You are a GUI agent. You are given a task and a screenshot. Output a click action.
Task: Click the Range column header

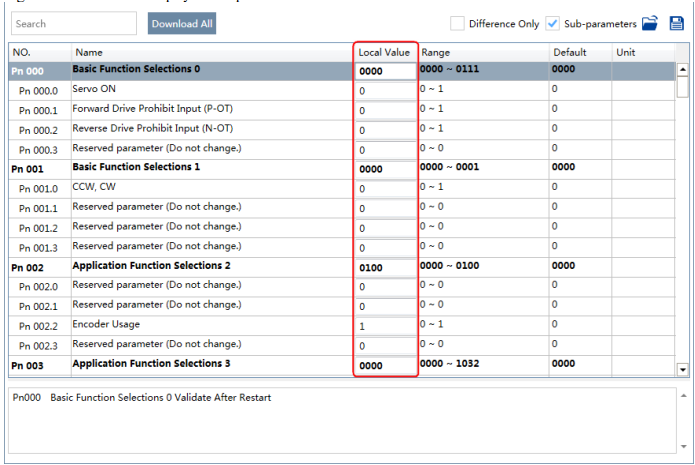click(484, 52)
